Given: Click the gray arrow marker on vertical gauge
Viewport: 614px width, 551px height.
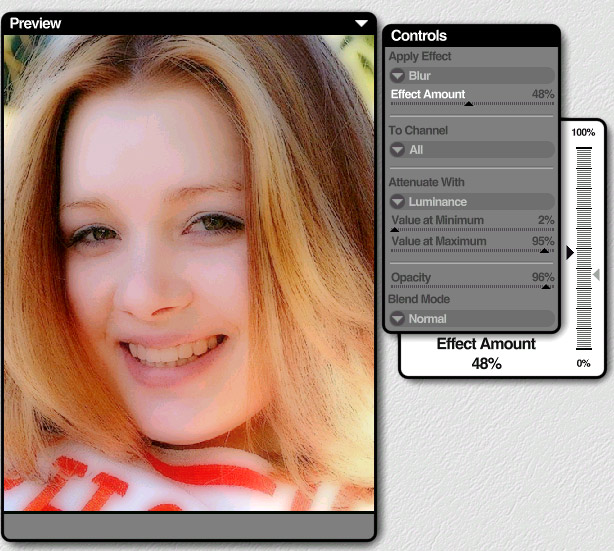Looking at the screenshot, I should point(596,274).
